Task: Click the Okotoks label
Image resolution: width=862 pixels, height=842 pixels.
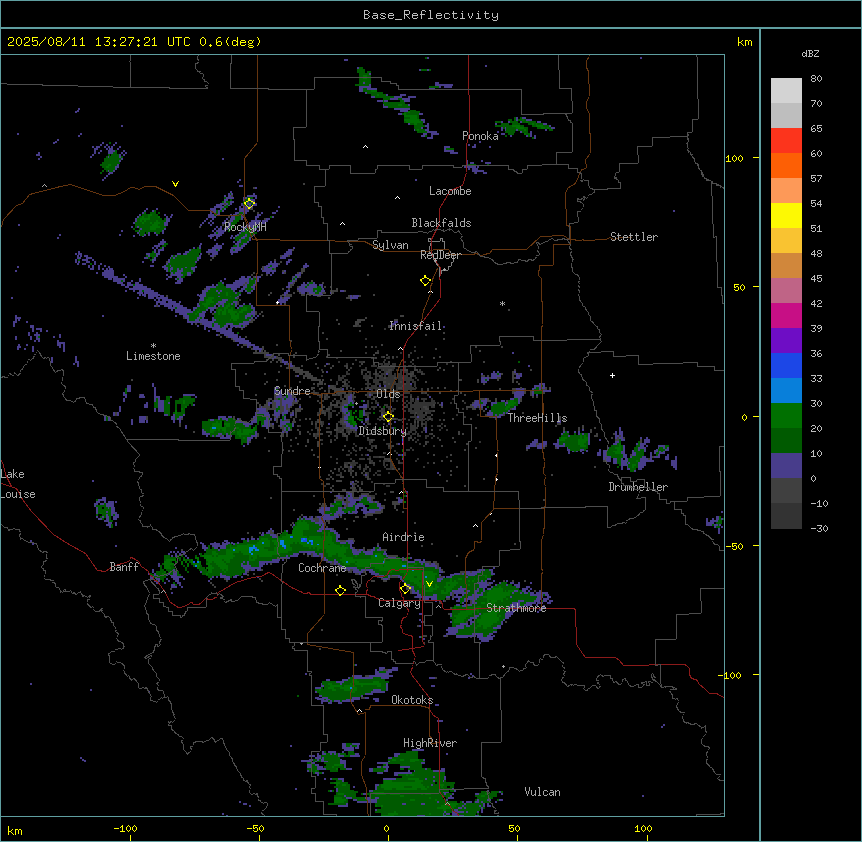Action: 412,700
